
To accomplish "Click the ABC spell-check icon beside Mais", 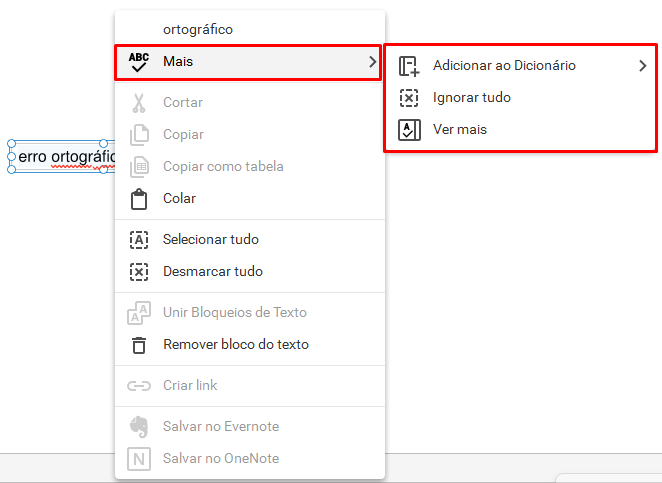I will (138, 62).
